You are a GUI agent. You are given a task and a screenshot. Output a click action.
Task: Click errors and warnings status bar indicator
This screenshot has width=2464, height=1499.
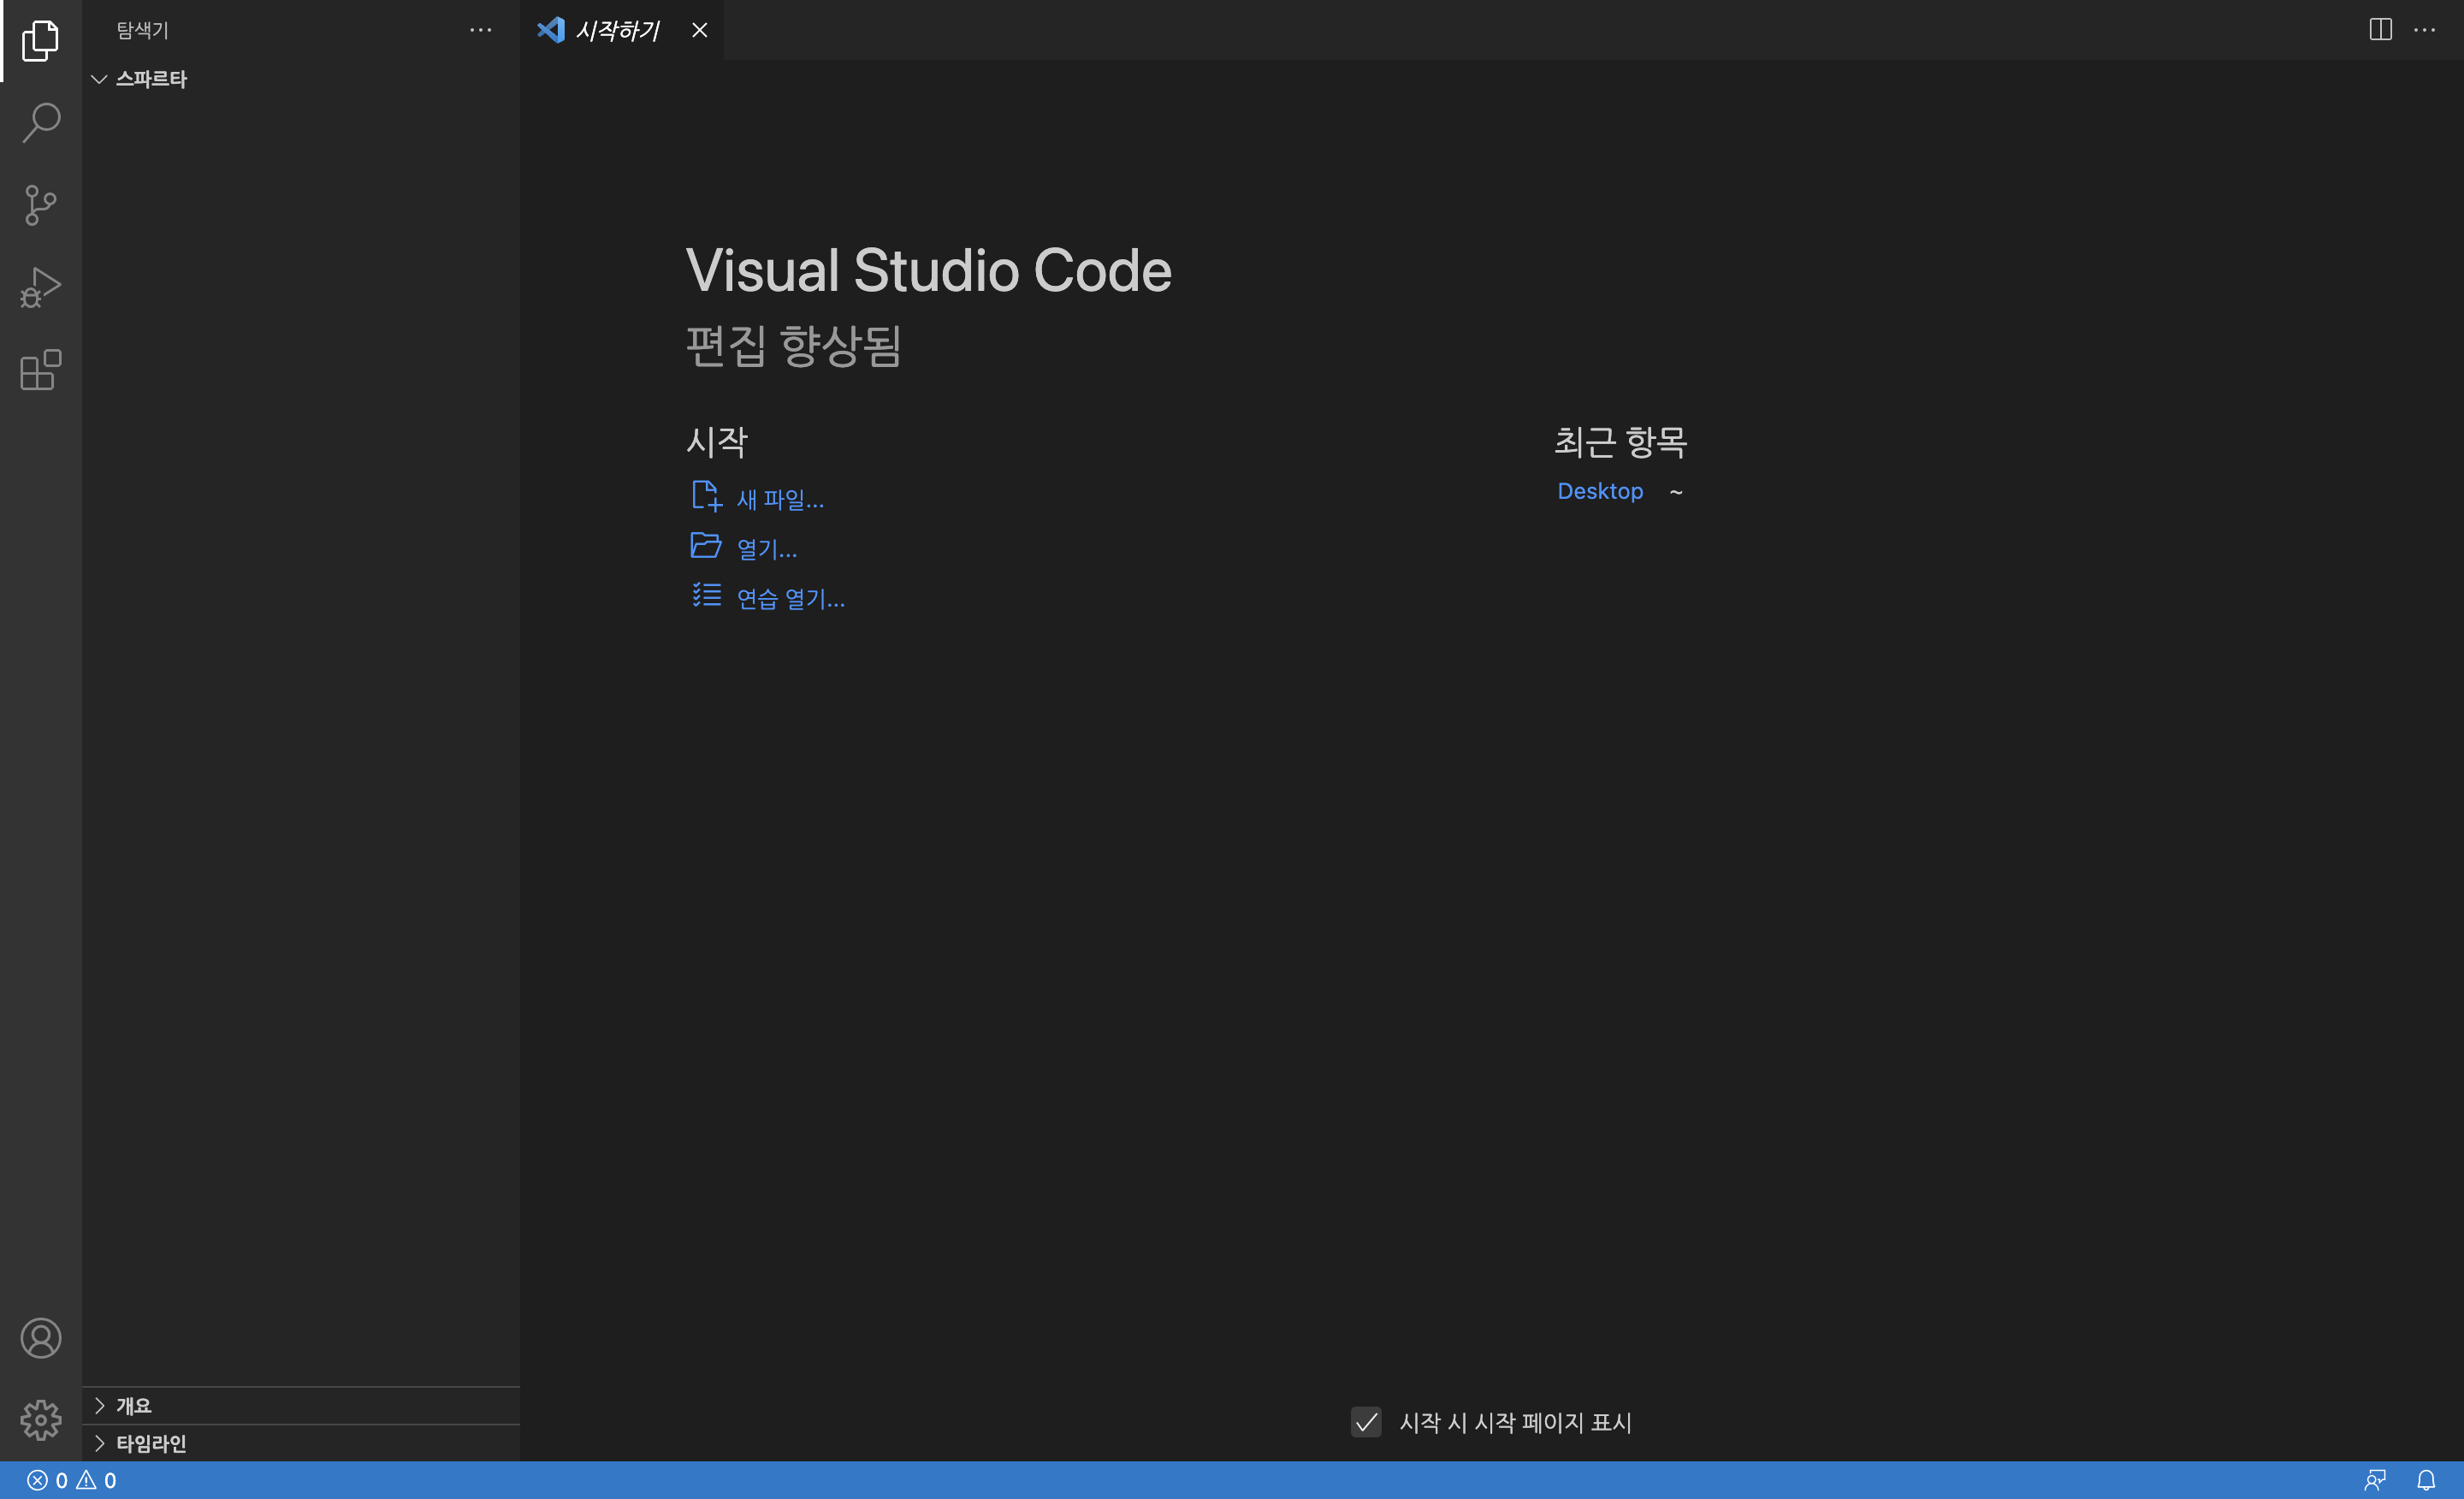[72, 1480]
